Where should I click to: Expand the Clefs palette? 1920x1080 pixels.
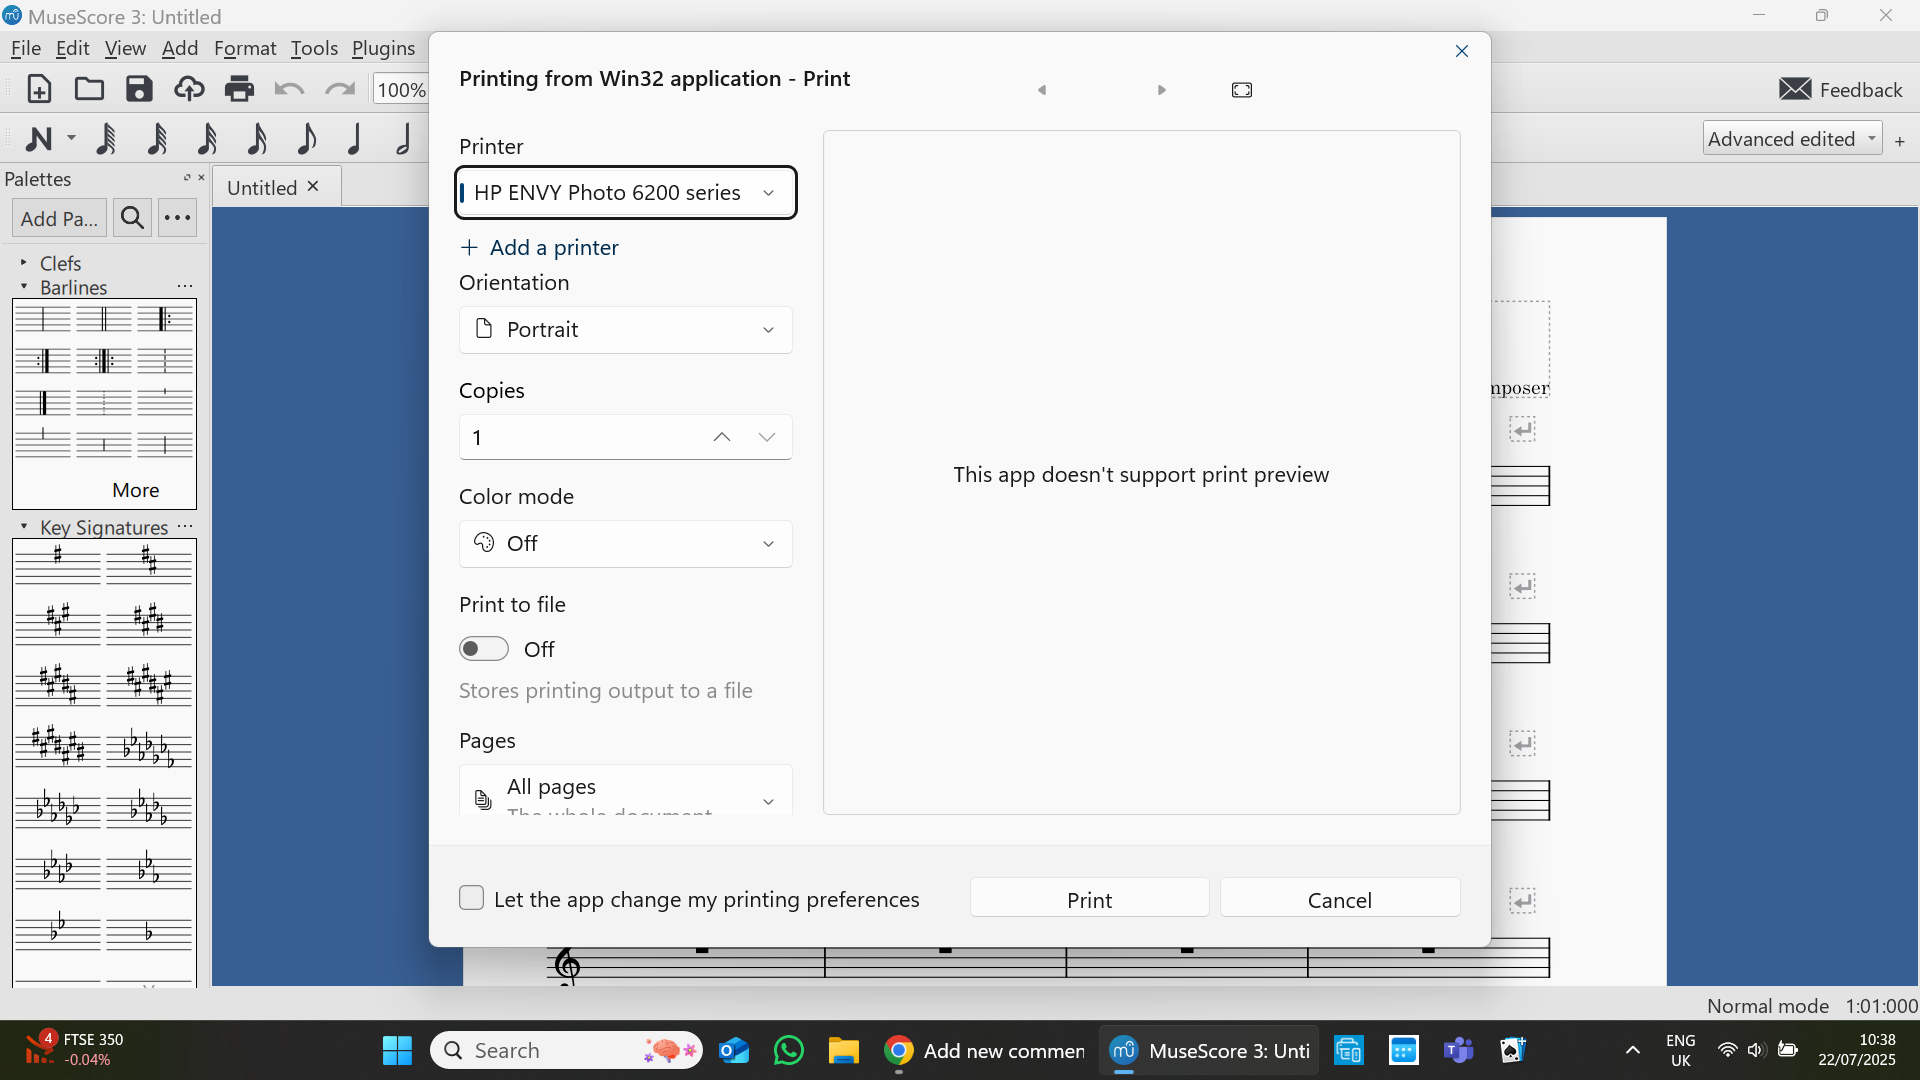[x=24, y=262]
